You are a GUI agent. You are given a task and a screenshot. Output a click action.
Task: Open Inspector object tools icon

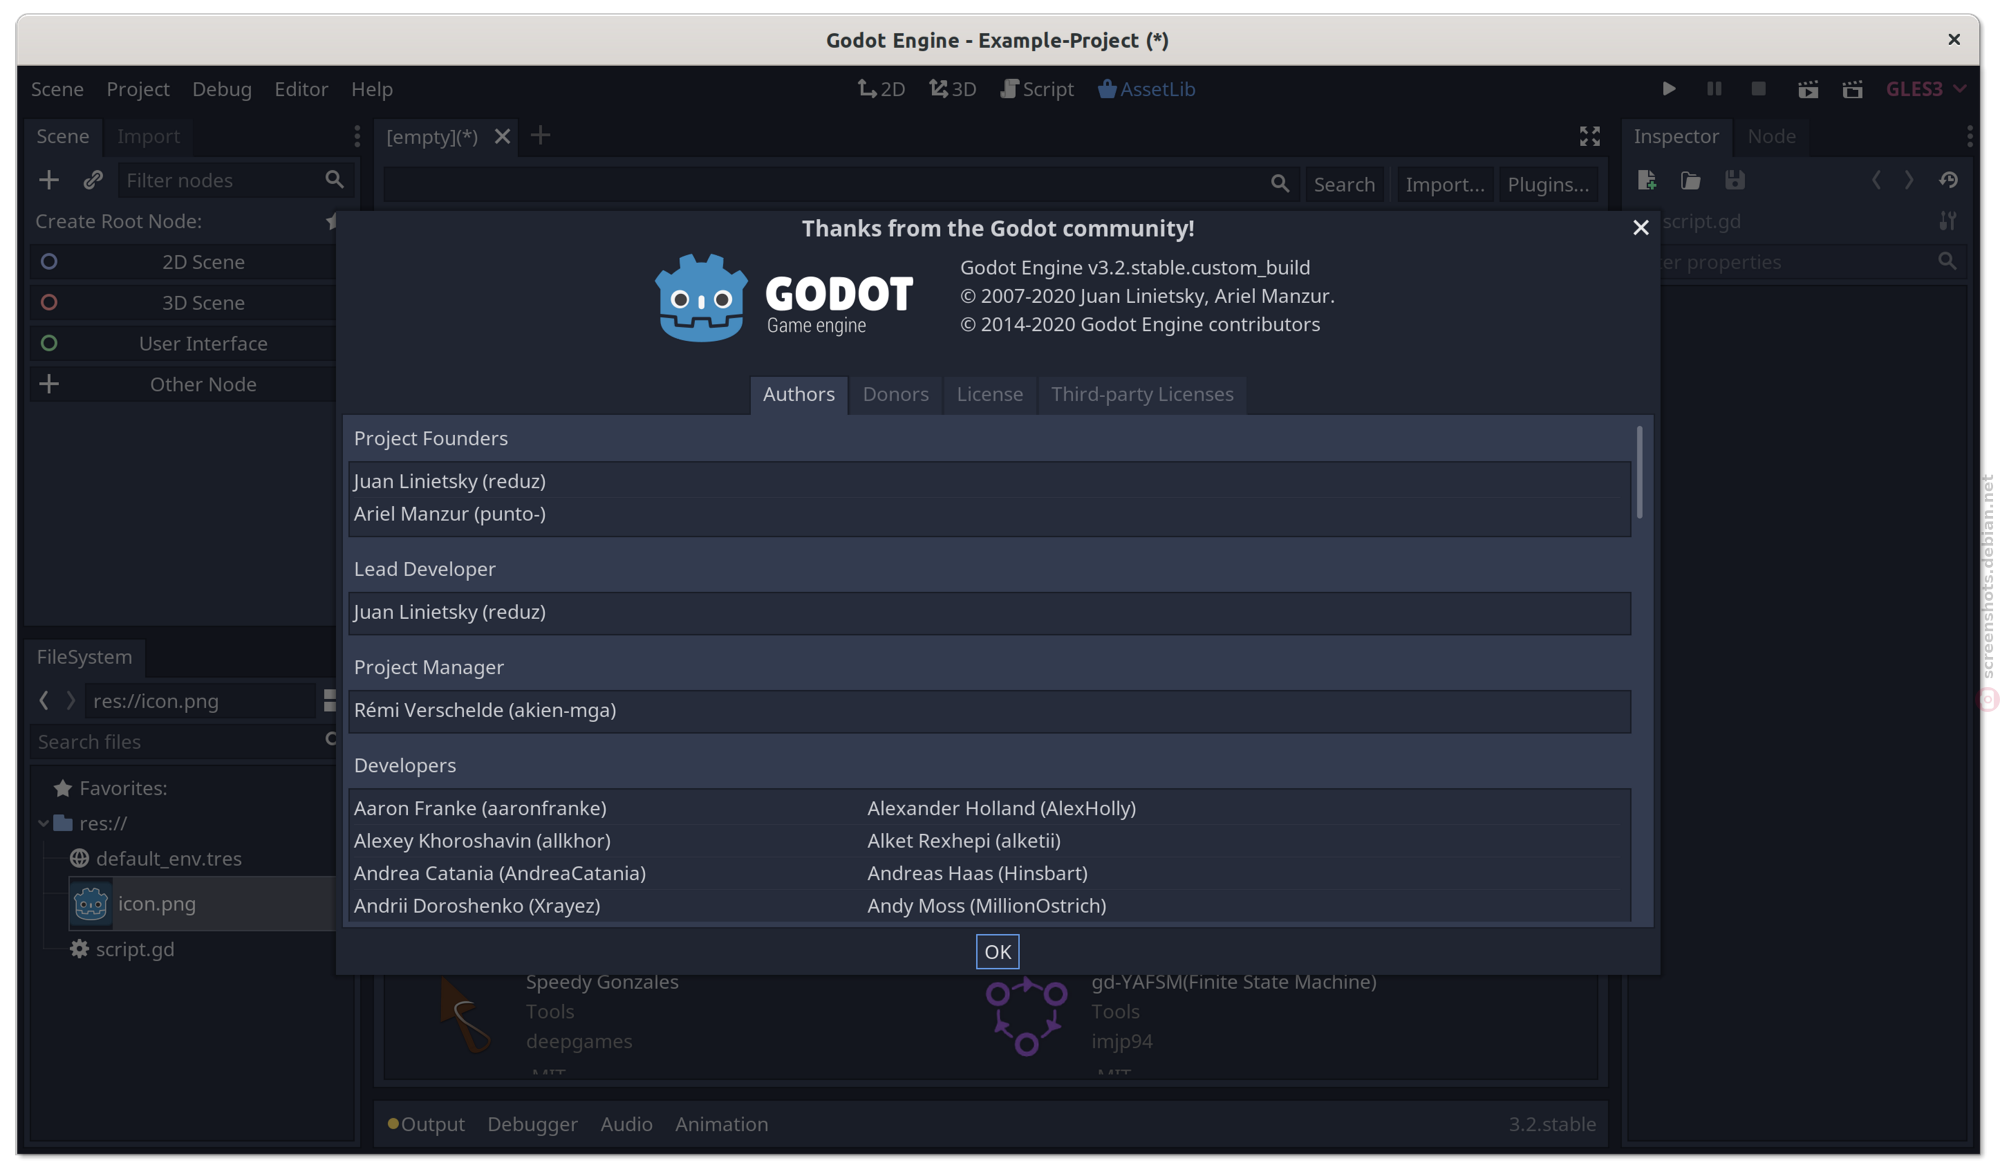coord(1947,221)
